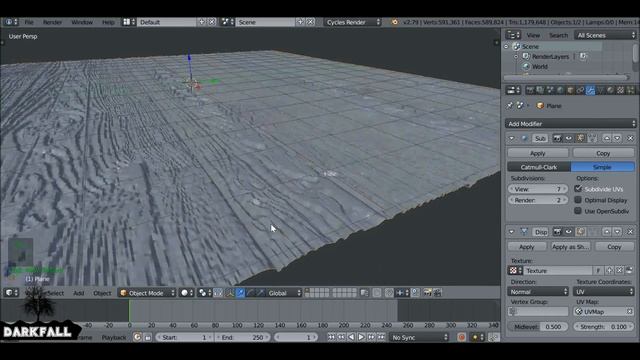This screenshot has height=360, width=640.
Task: Collapse the Scene tree item
Action: tap(507, 47)
